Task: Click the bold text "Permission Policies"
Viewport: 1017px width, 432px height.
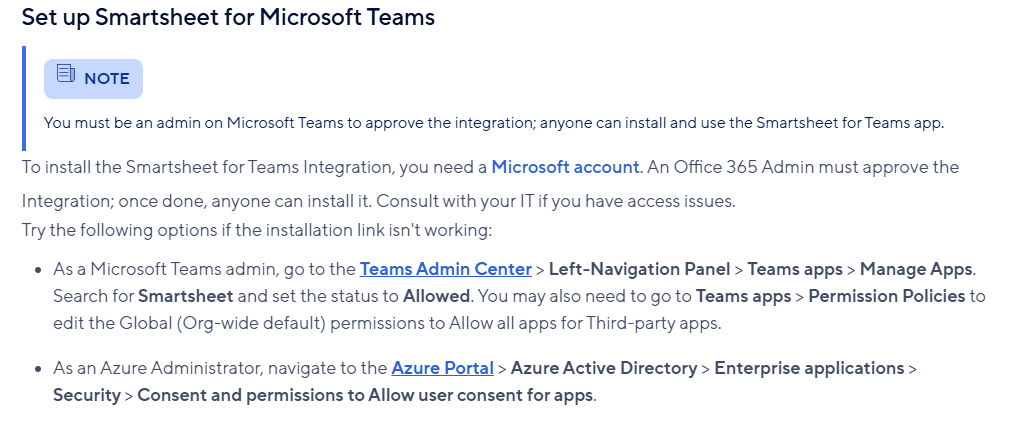Action: coord(887,296)
